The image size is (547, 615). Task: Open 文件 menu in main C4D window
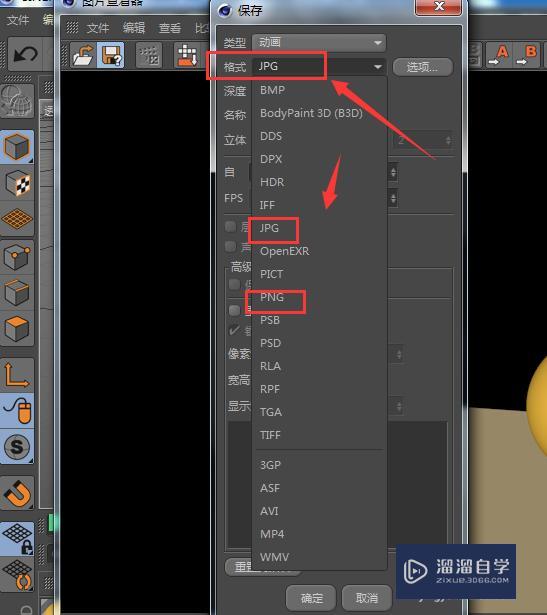(x=18, y=20)
